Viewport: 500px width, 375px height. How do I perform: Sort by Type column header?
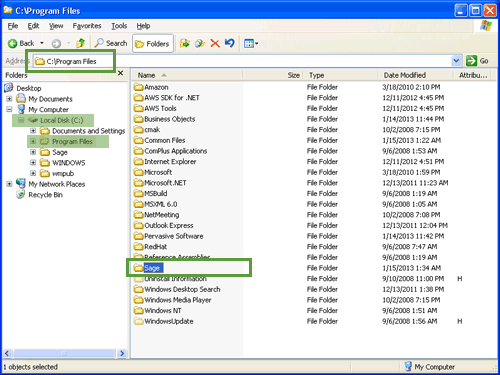[340, 75]
